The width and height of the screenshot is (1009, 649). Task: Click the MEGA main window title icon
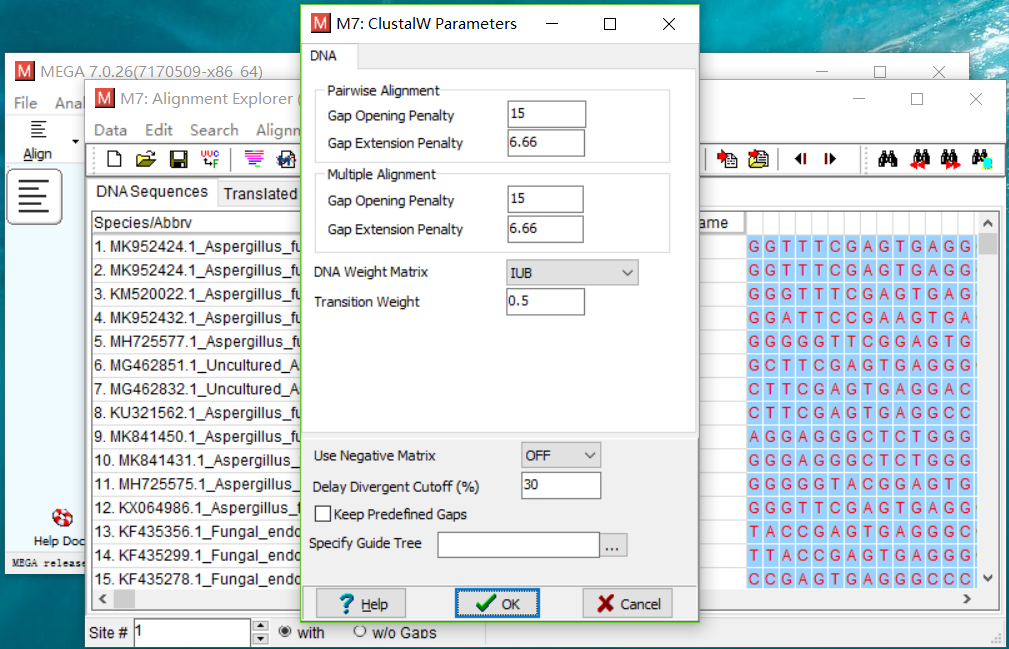(x=24, y=71)
